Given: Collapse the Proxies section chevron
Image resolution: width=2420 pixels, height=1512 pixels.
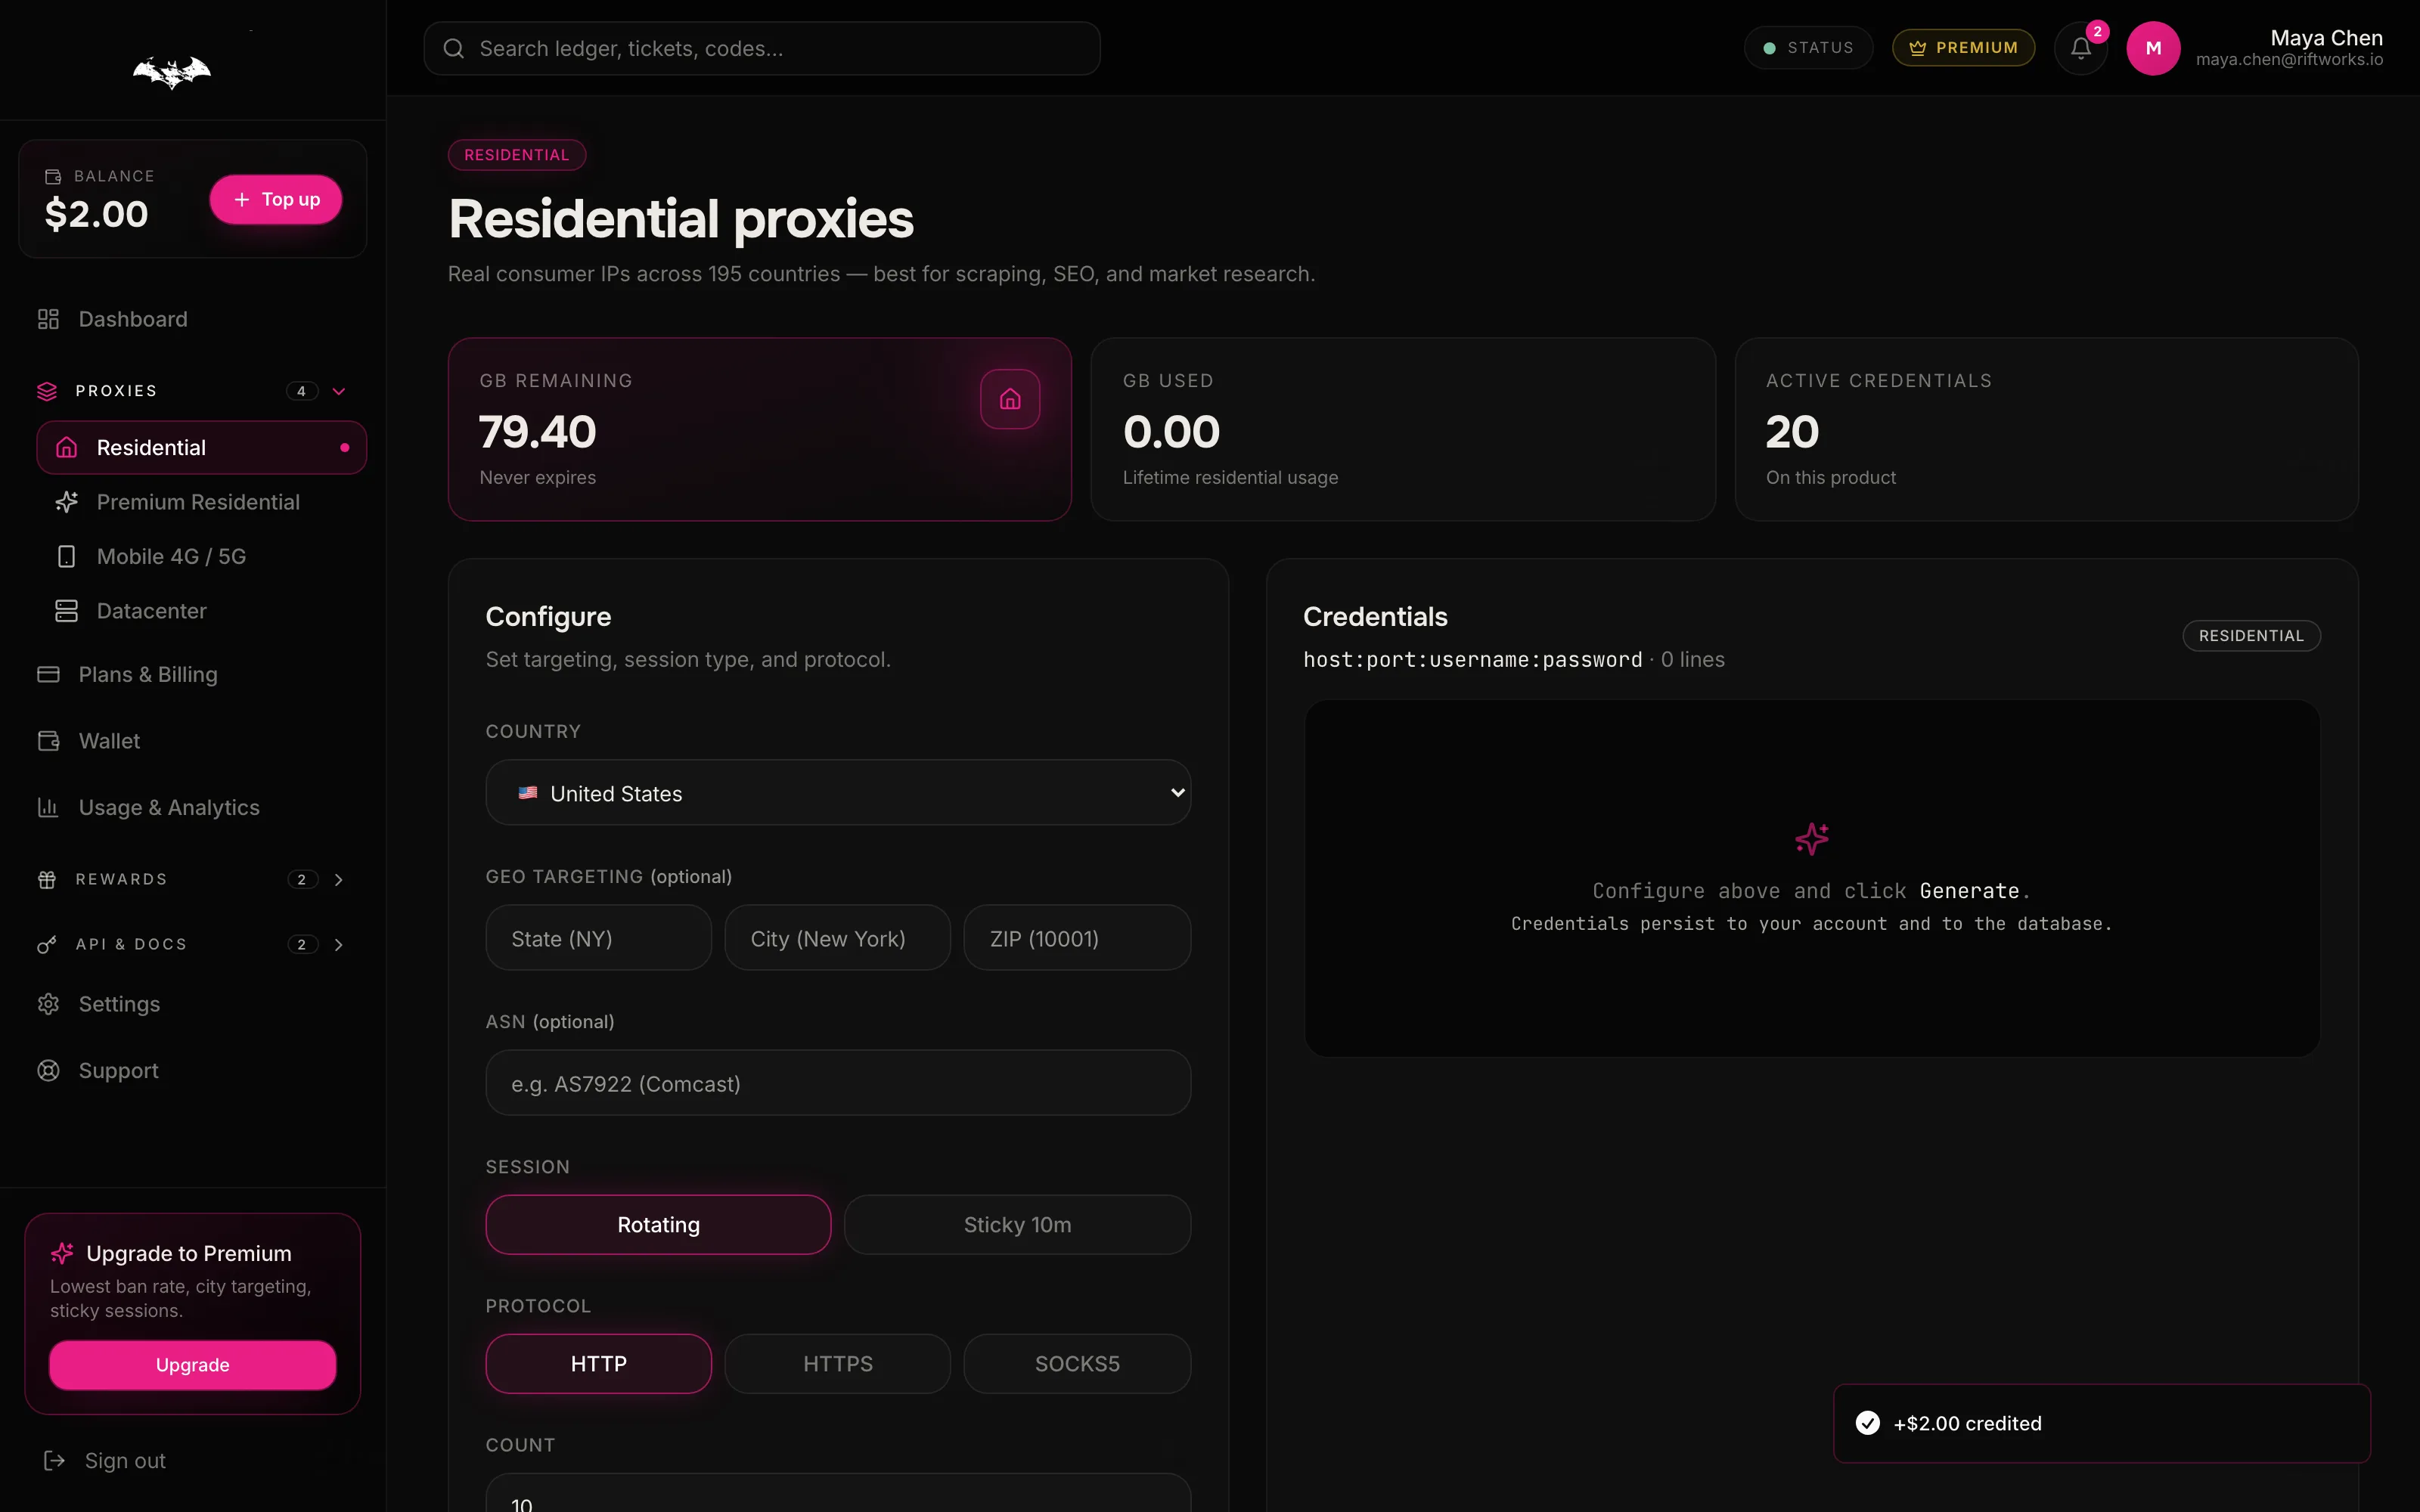Looking at the screenshot, I should 339,391.
